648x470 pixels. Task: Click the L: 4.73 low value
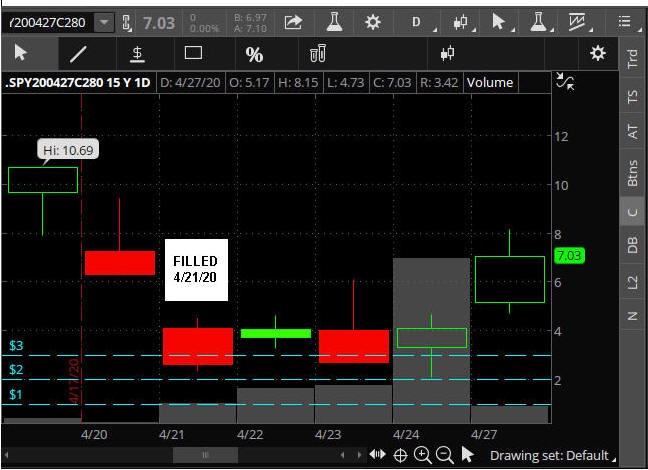(x=345, y=82)
